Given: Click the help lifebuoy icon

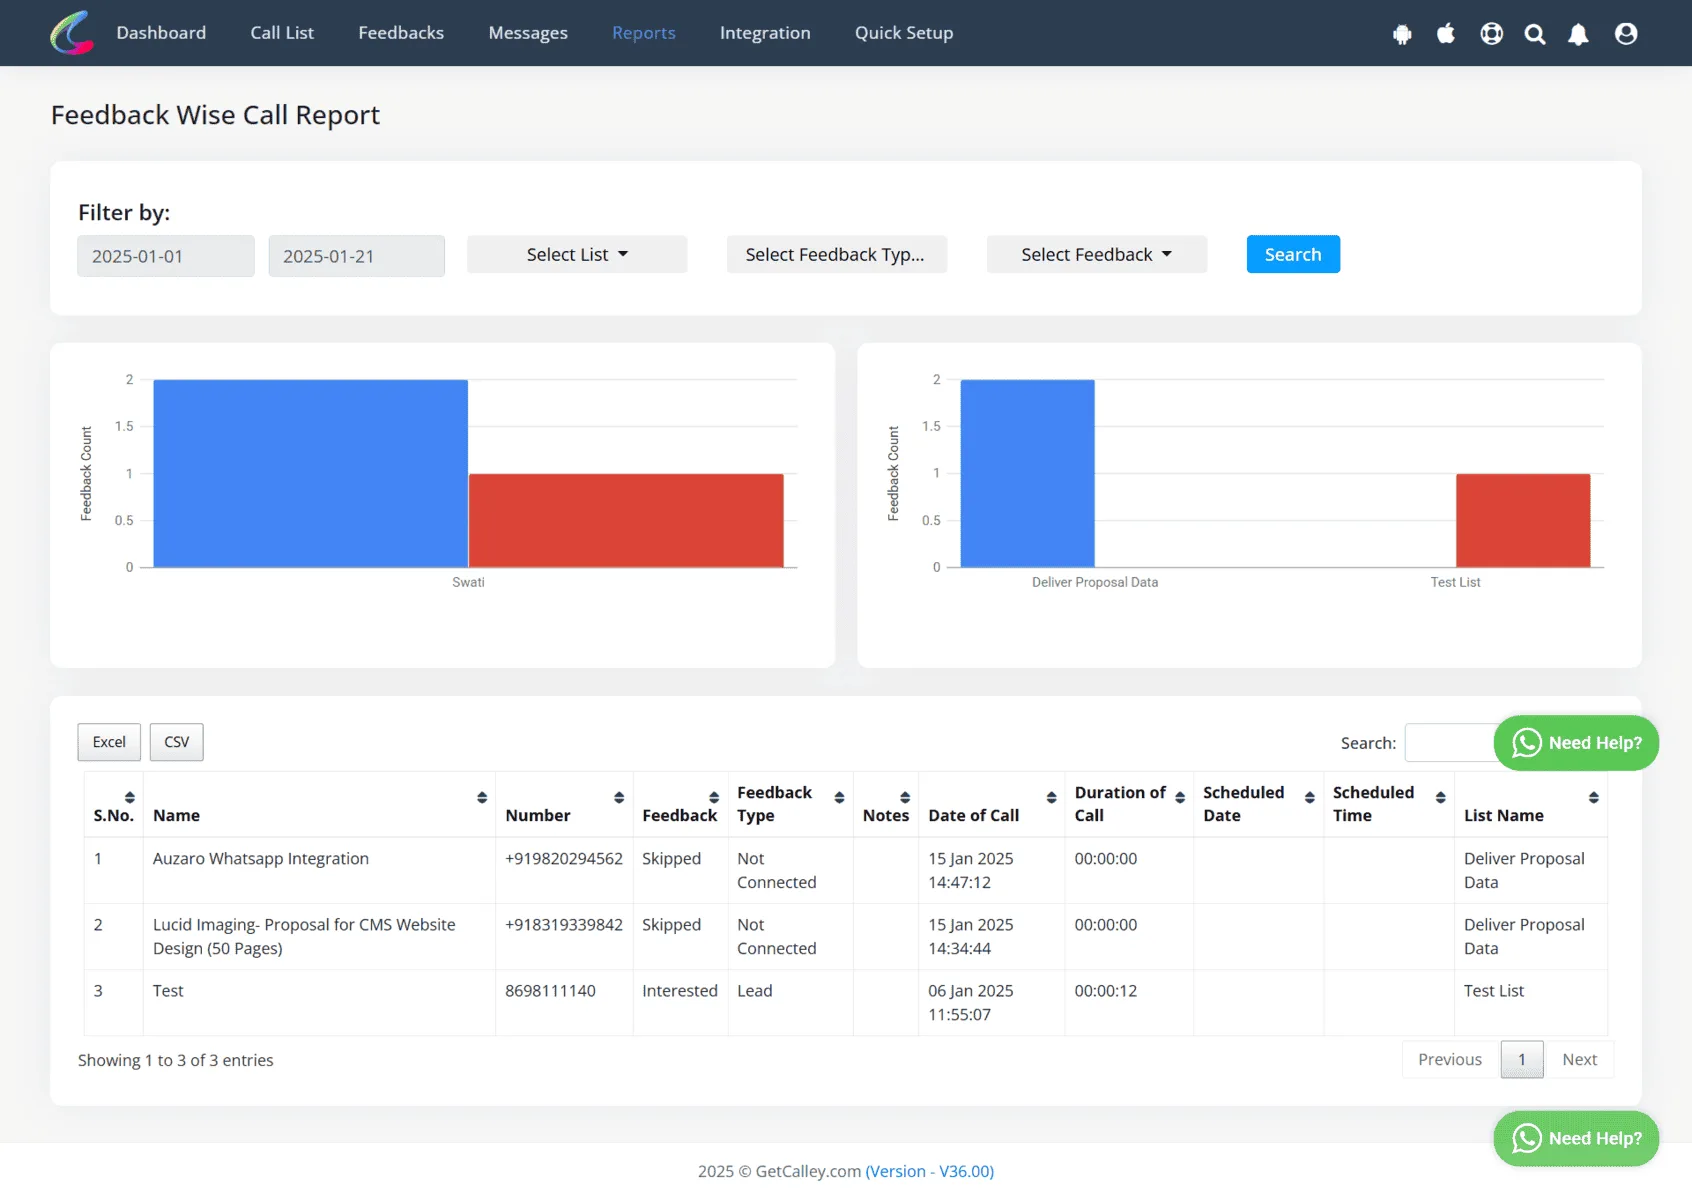Looking at the screenshot, I should tap(1491, 34).
